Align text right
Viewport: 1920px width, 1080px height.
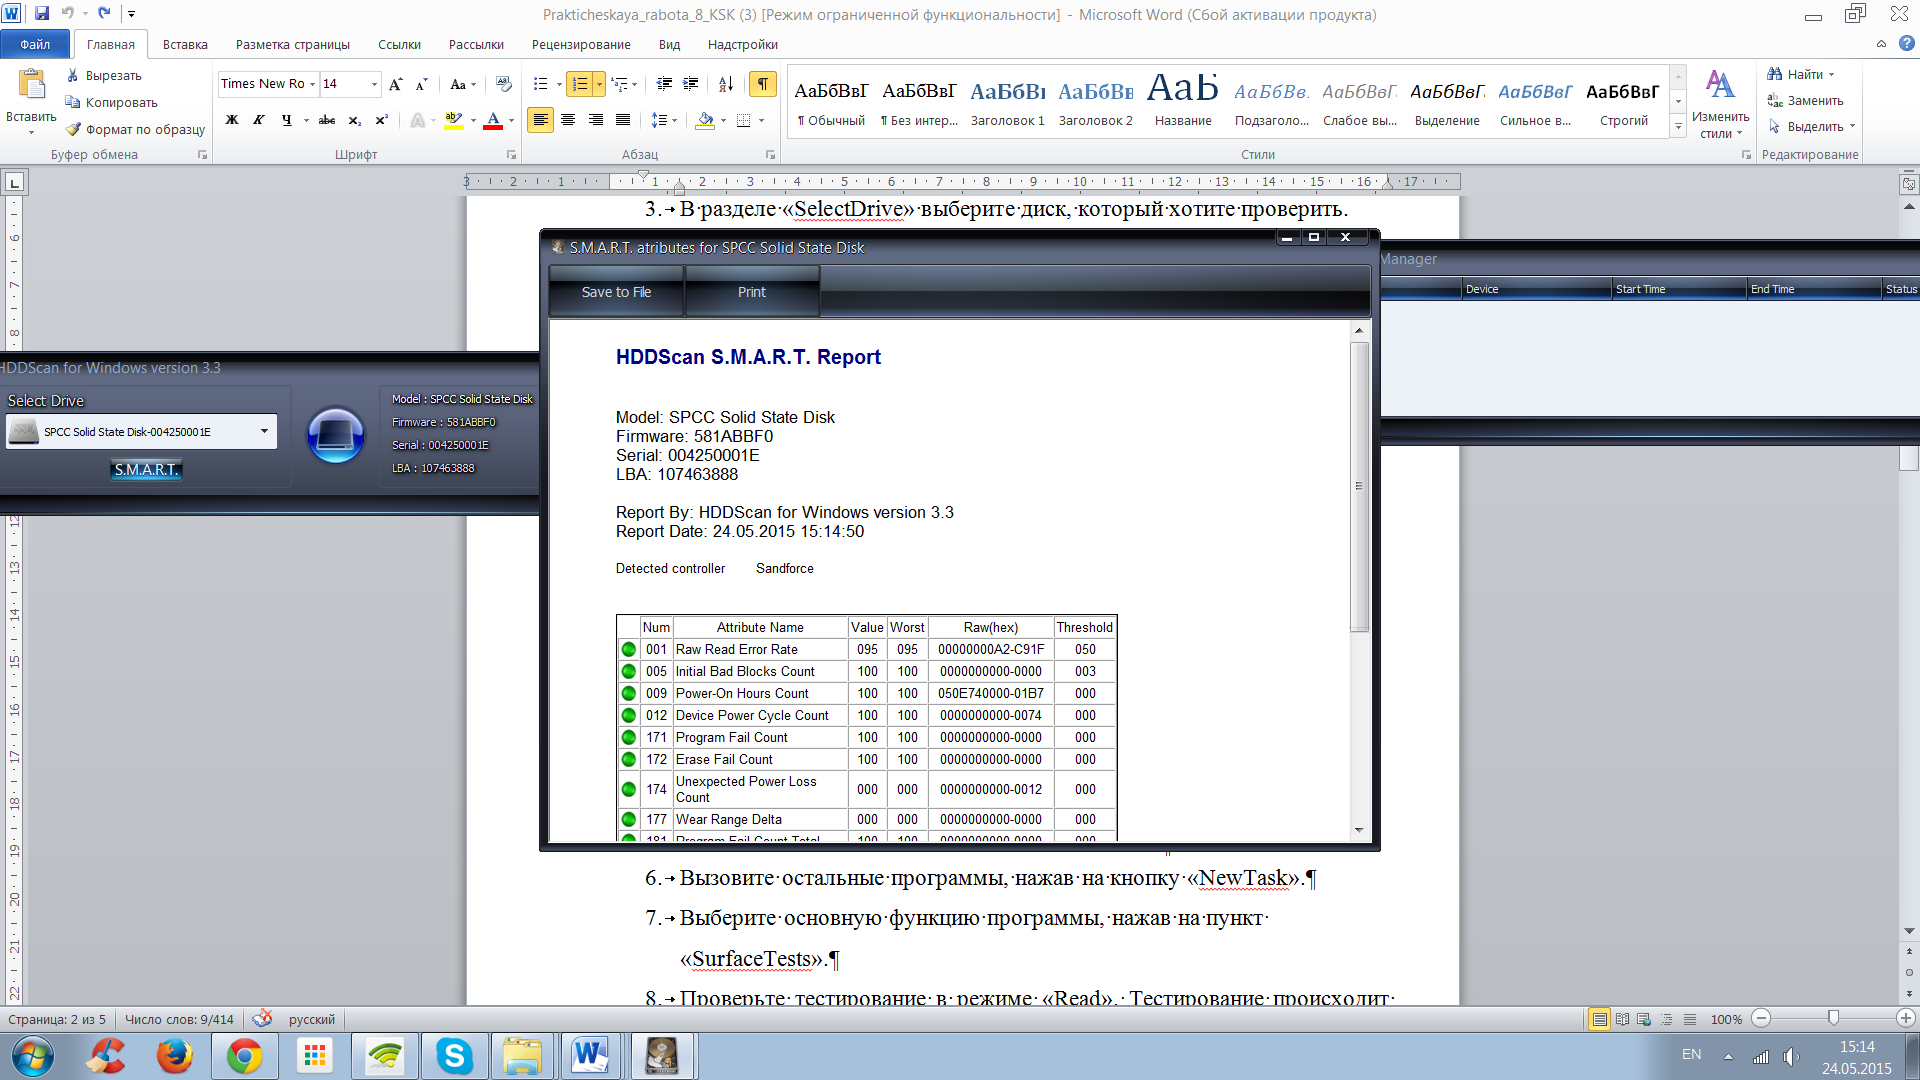tap(596, 120)
